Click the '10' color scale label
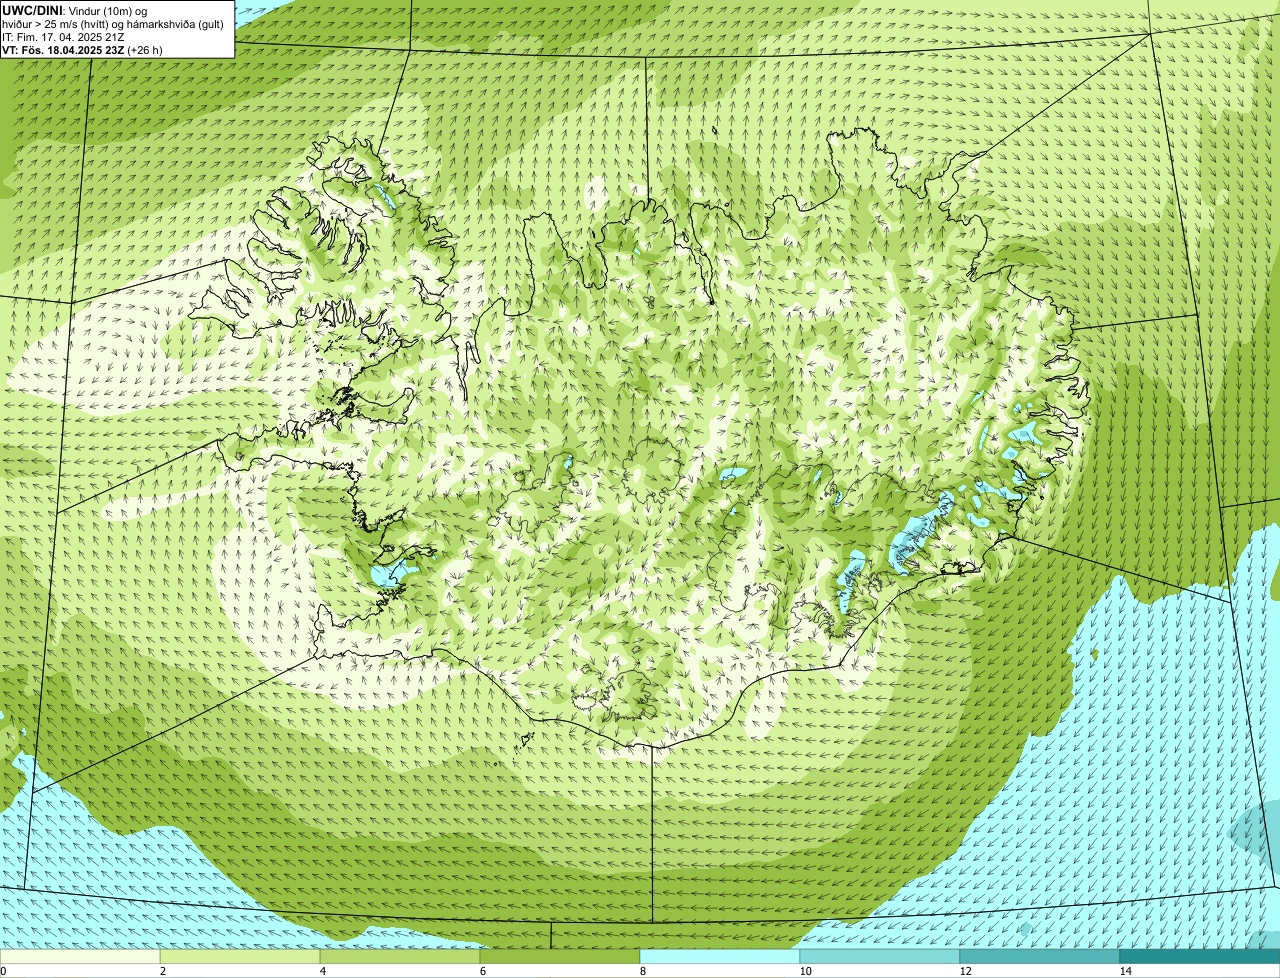Image resolution: width=1280 pixels, height=978 pixels. click(x=805, y=971)
